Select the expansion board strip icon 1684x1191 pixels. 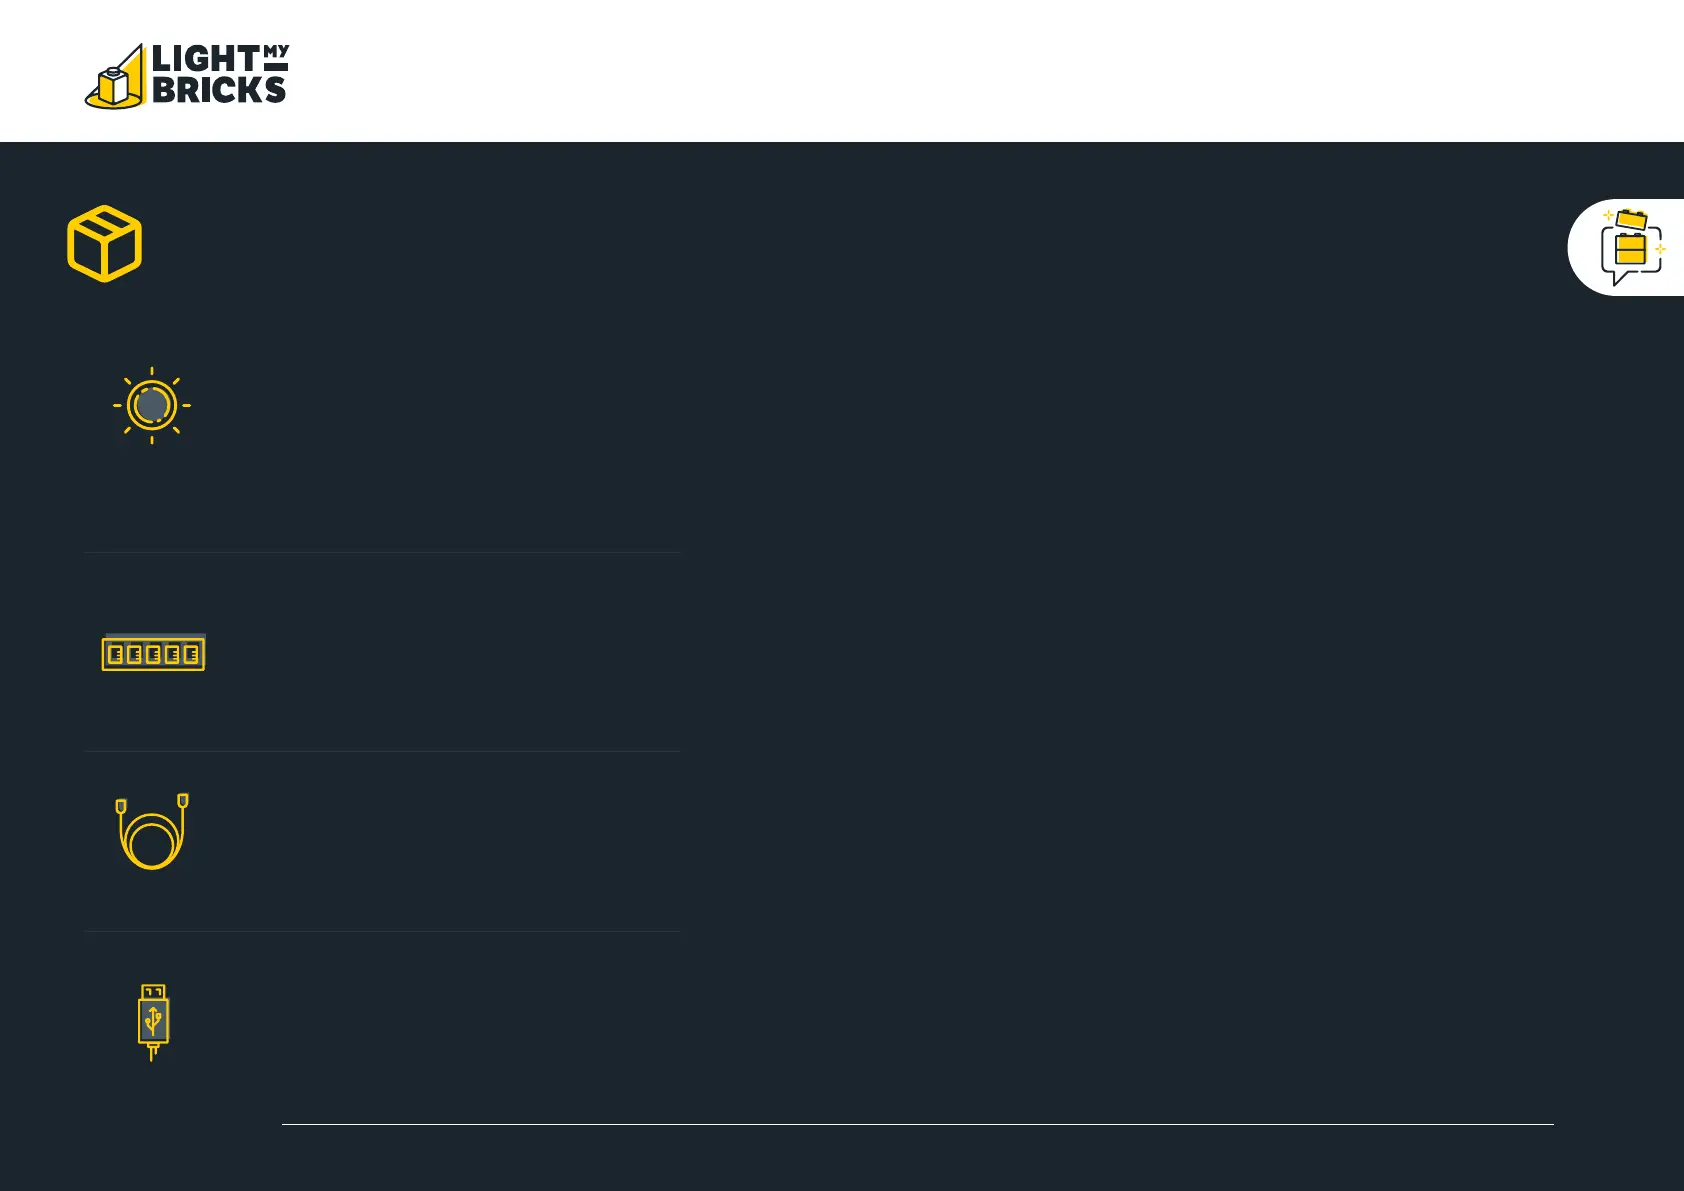[154, 654]
